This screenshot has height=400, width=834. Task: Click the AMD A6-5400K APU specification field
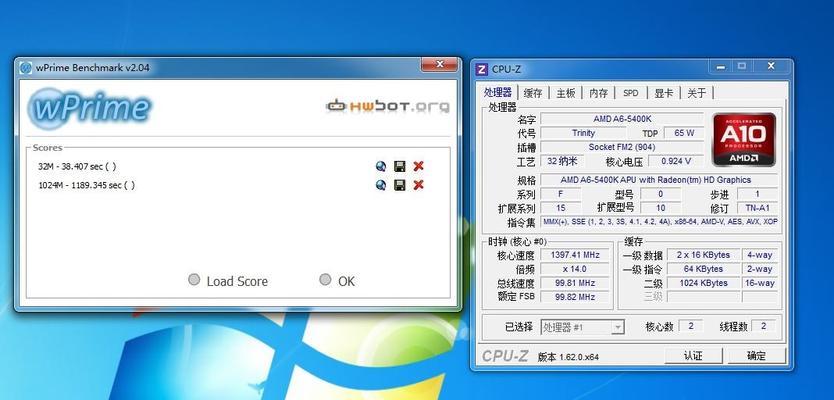[659, 180]
